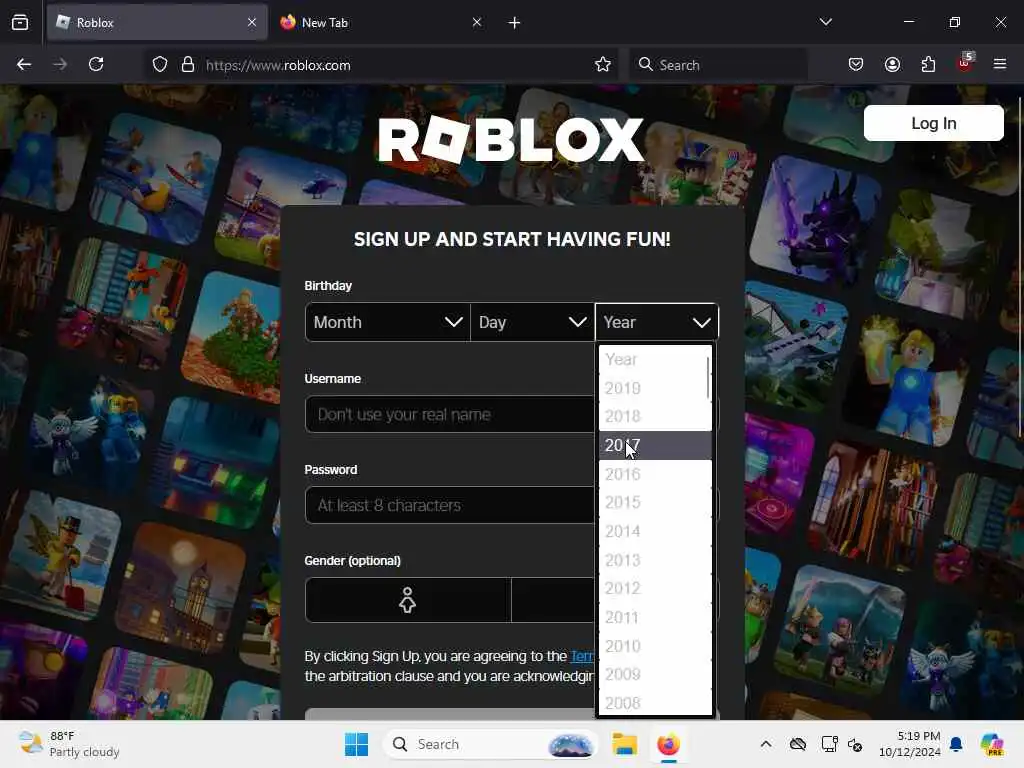Launch Copilot from the taskbar
1024x768 pixels.
pyautogui.click(x=992, y=744)
